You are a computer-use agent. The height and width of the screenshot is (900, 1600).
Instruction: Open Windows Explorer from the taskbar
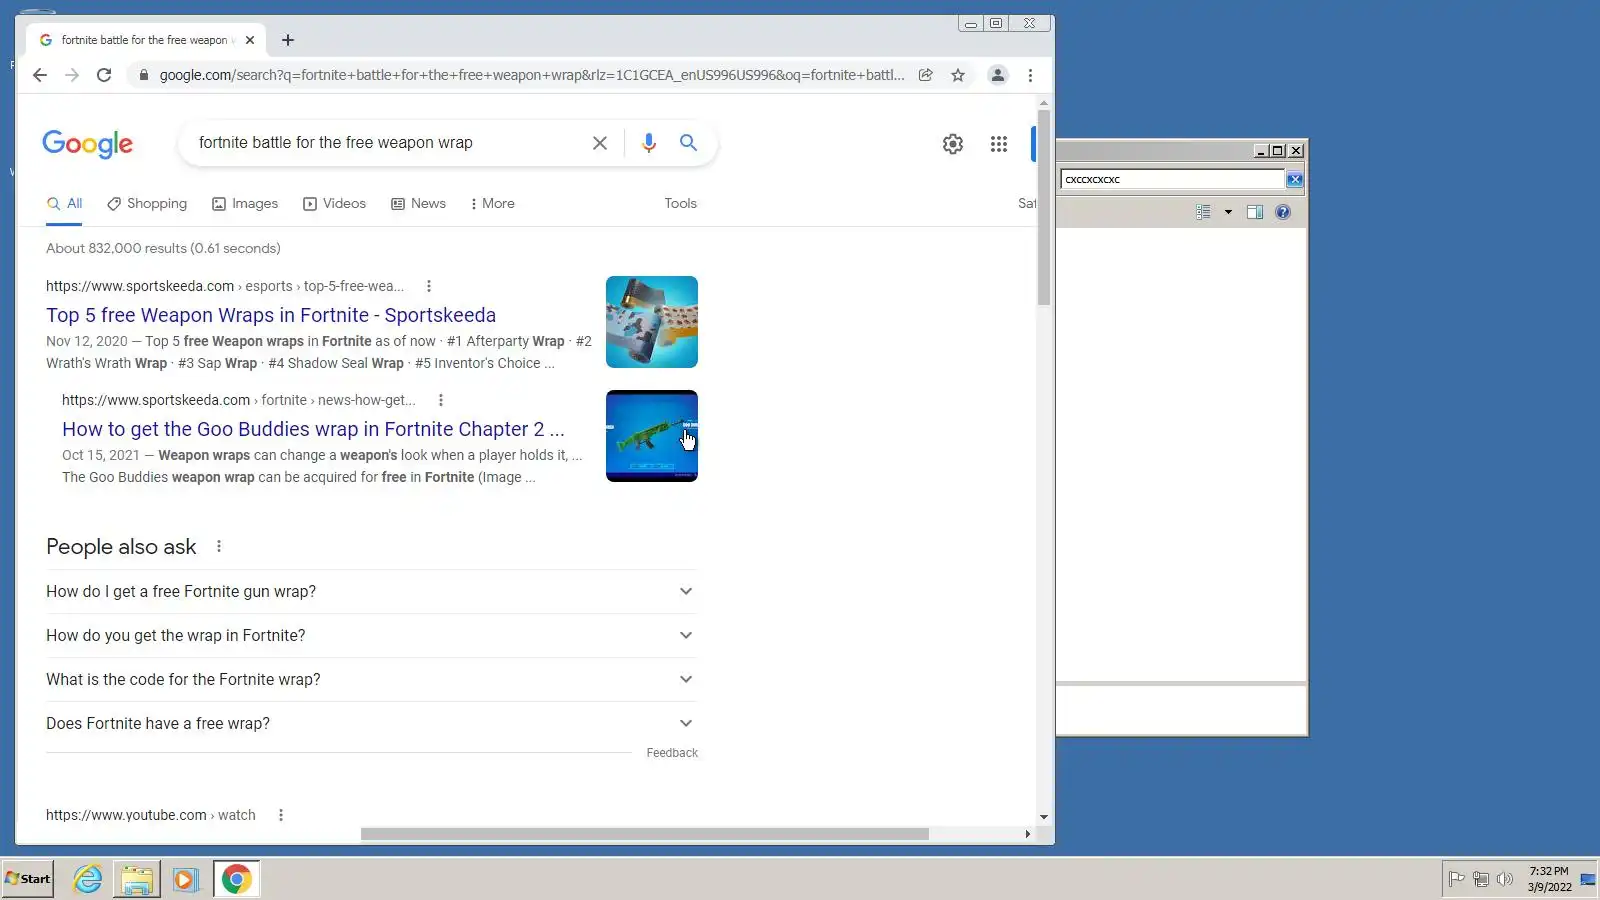[137, 879]
